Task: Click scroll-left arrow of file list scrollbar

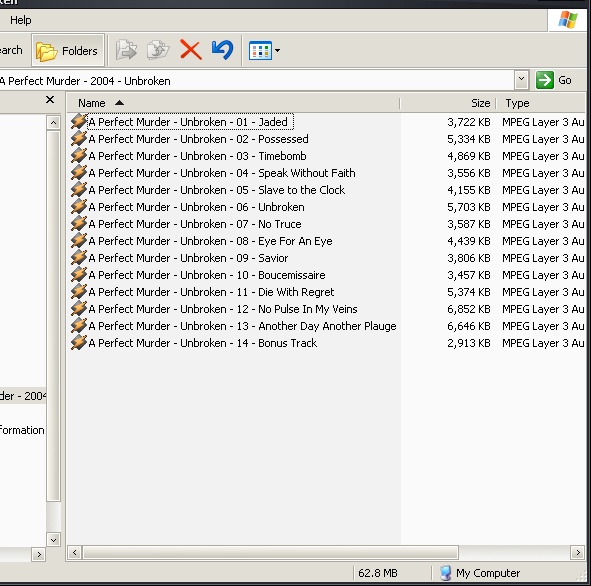Action: point(74,553)
